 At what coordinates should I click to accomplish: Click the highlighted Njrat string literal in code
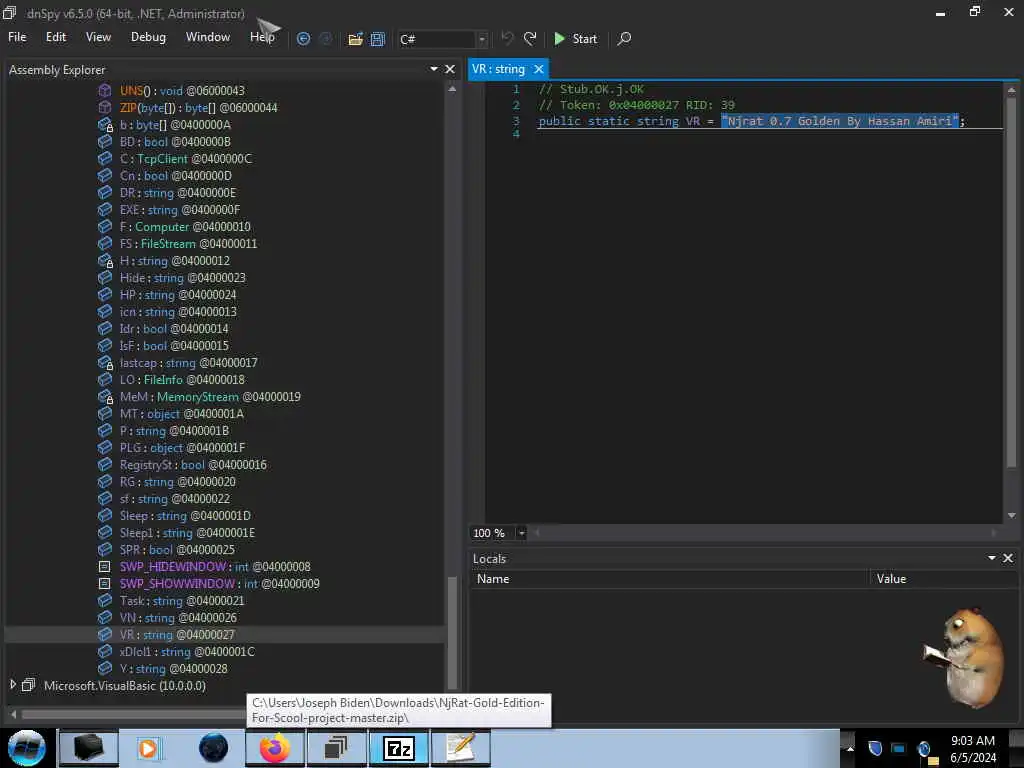(839, 121)
